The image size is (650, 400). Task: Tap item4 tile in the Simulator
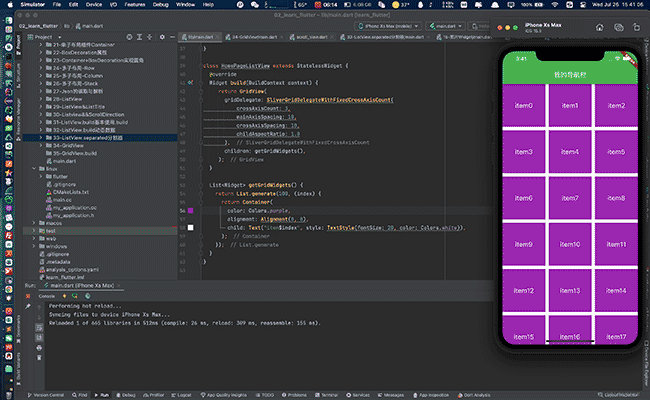(x=570, y=152)
